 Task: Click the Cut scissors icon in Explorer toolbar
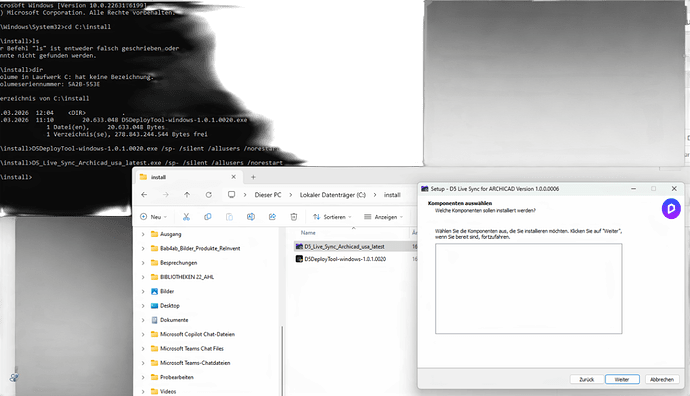tap(186, 216)
